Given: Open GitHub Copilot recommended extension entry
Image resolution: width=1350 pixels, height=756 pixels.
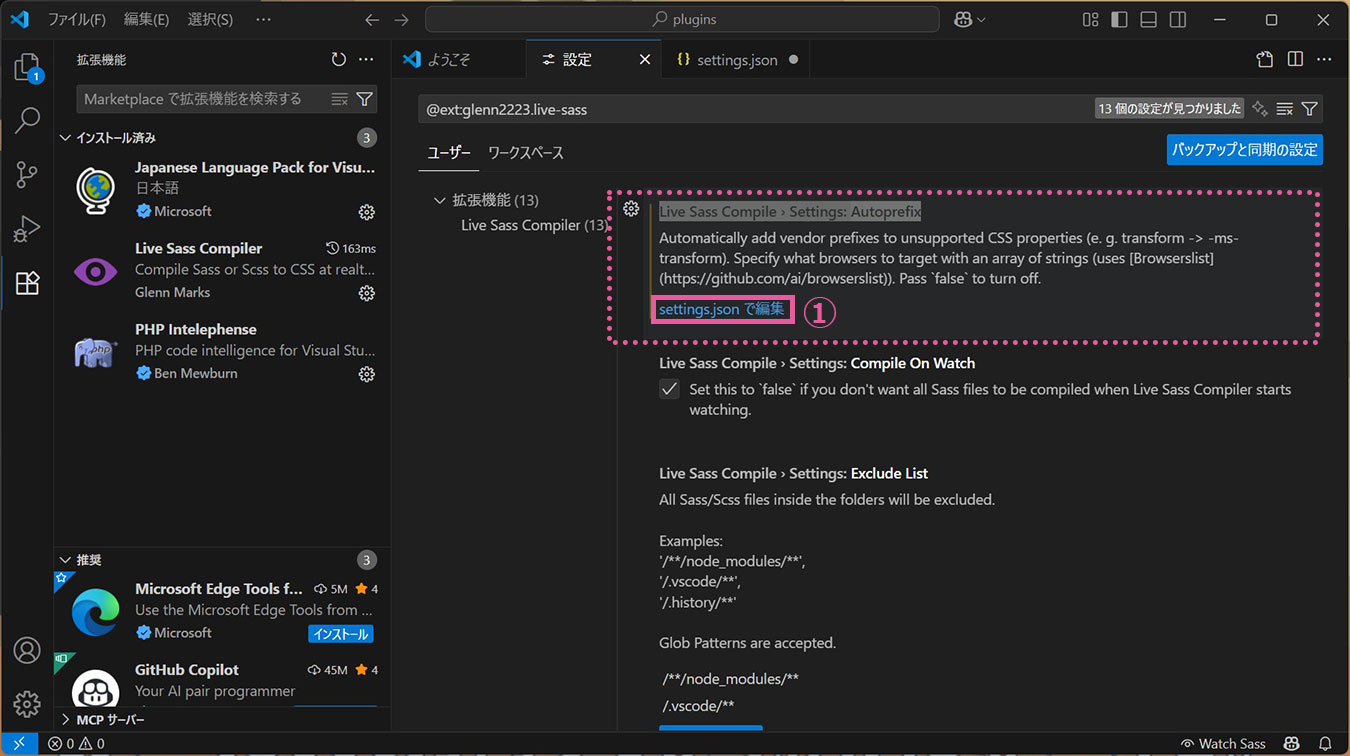Looking at the screenshot, I should 222,680.
